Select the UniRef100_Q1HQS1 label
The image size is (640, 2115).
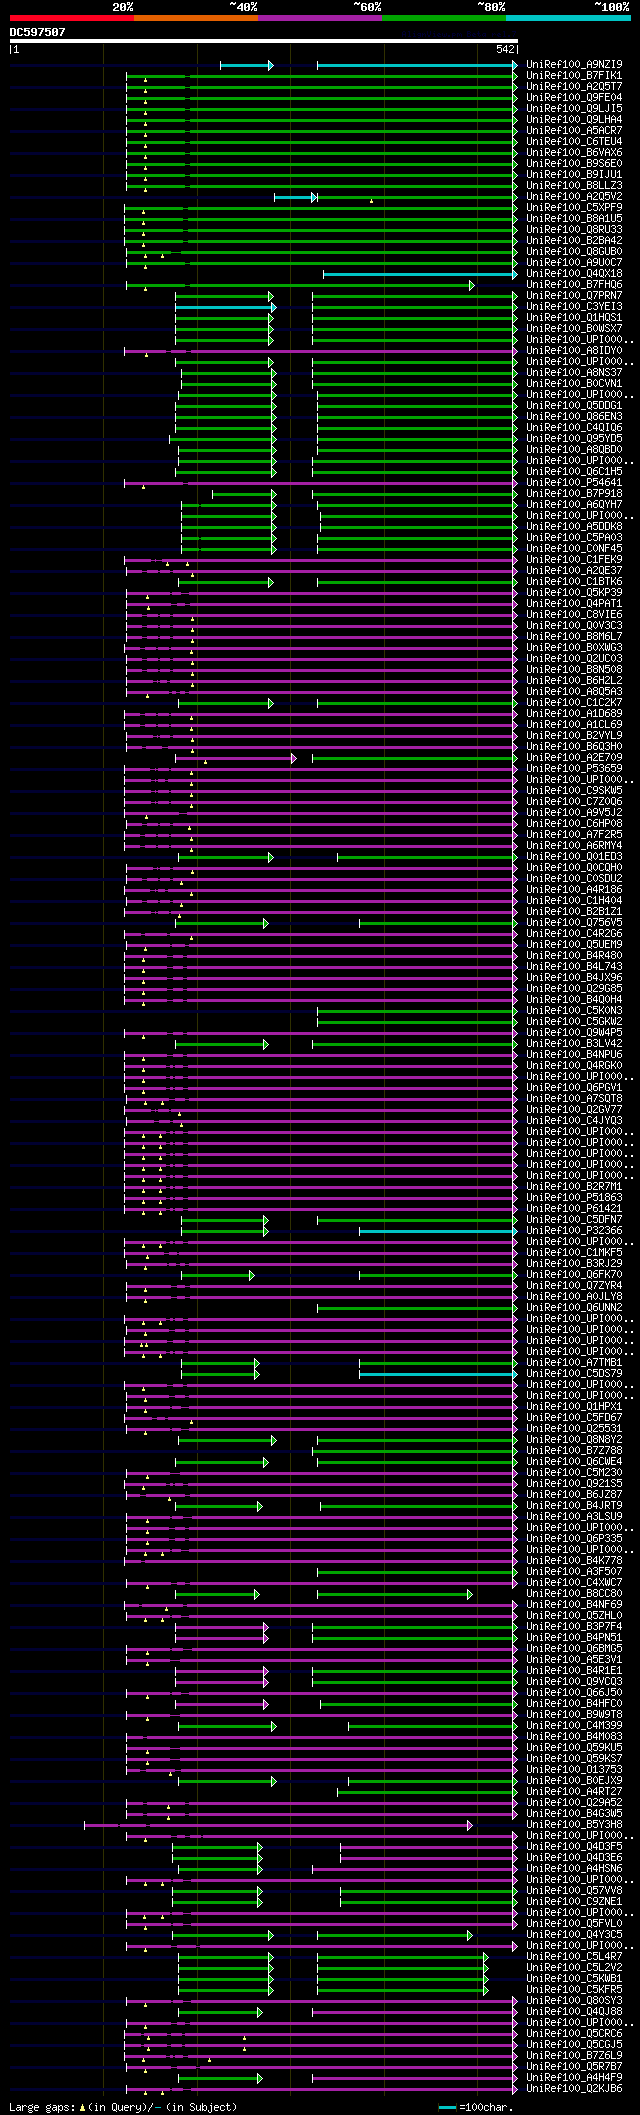pyautogui.click(x=574, y=318)
